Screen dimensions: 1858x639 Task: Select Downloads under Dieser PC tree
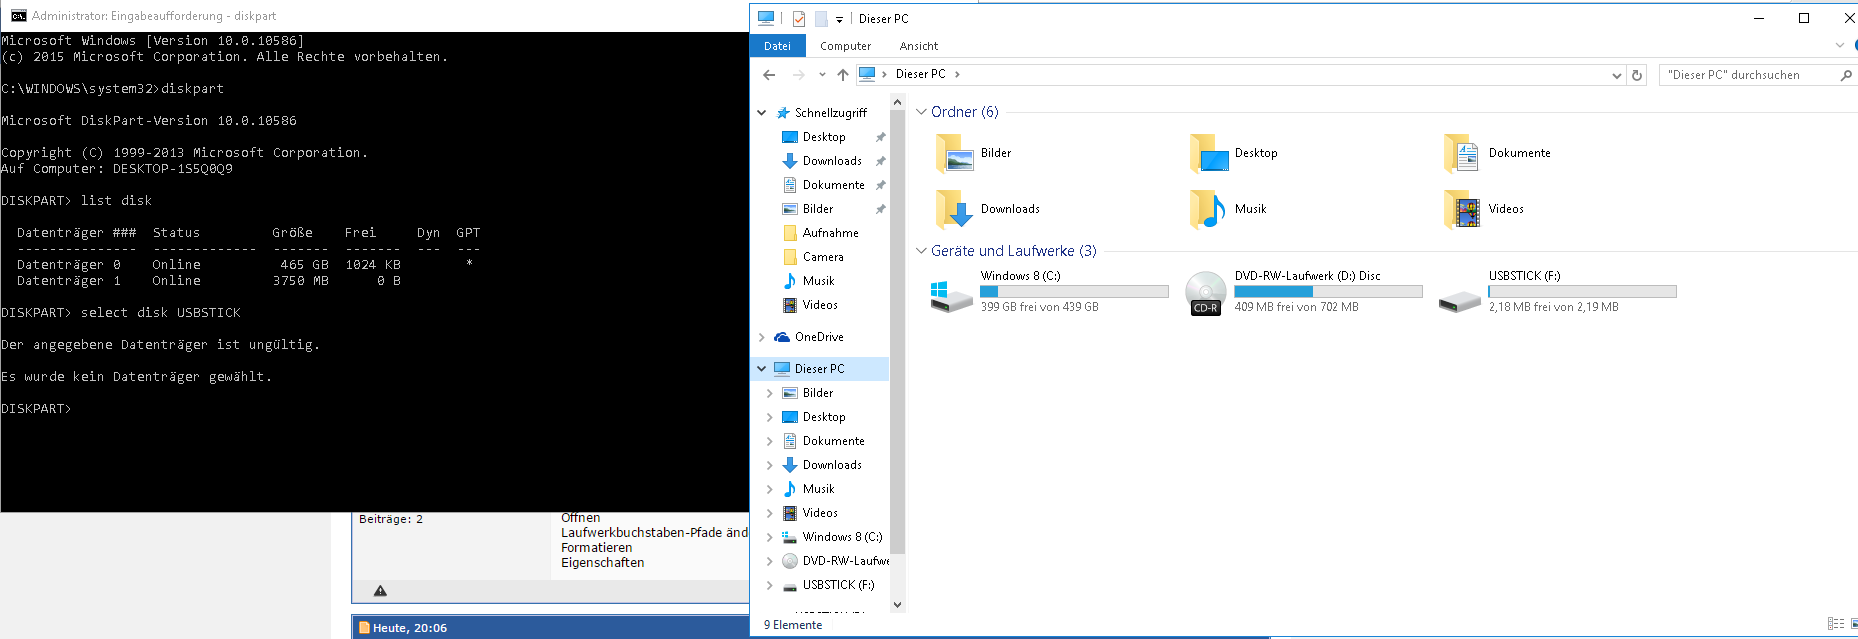point(832,465)
